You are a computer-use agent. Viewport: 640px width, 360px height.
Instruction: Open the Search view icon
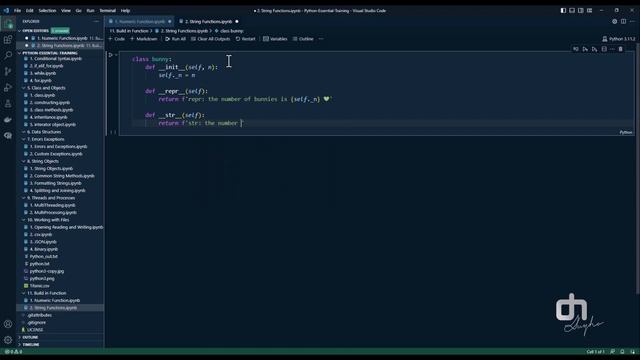pos(8,56)
